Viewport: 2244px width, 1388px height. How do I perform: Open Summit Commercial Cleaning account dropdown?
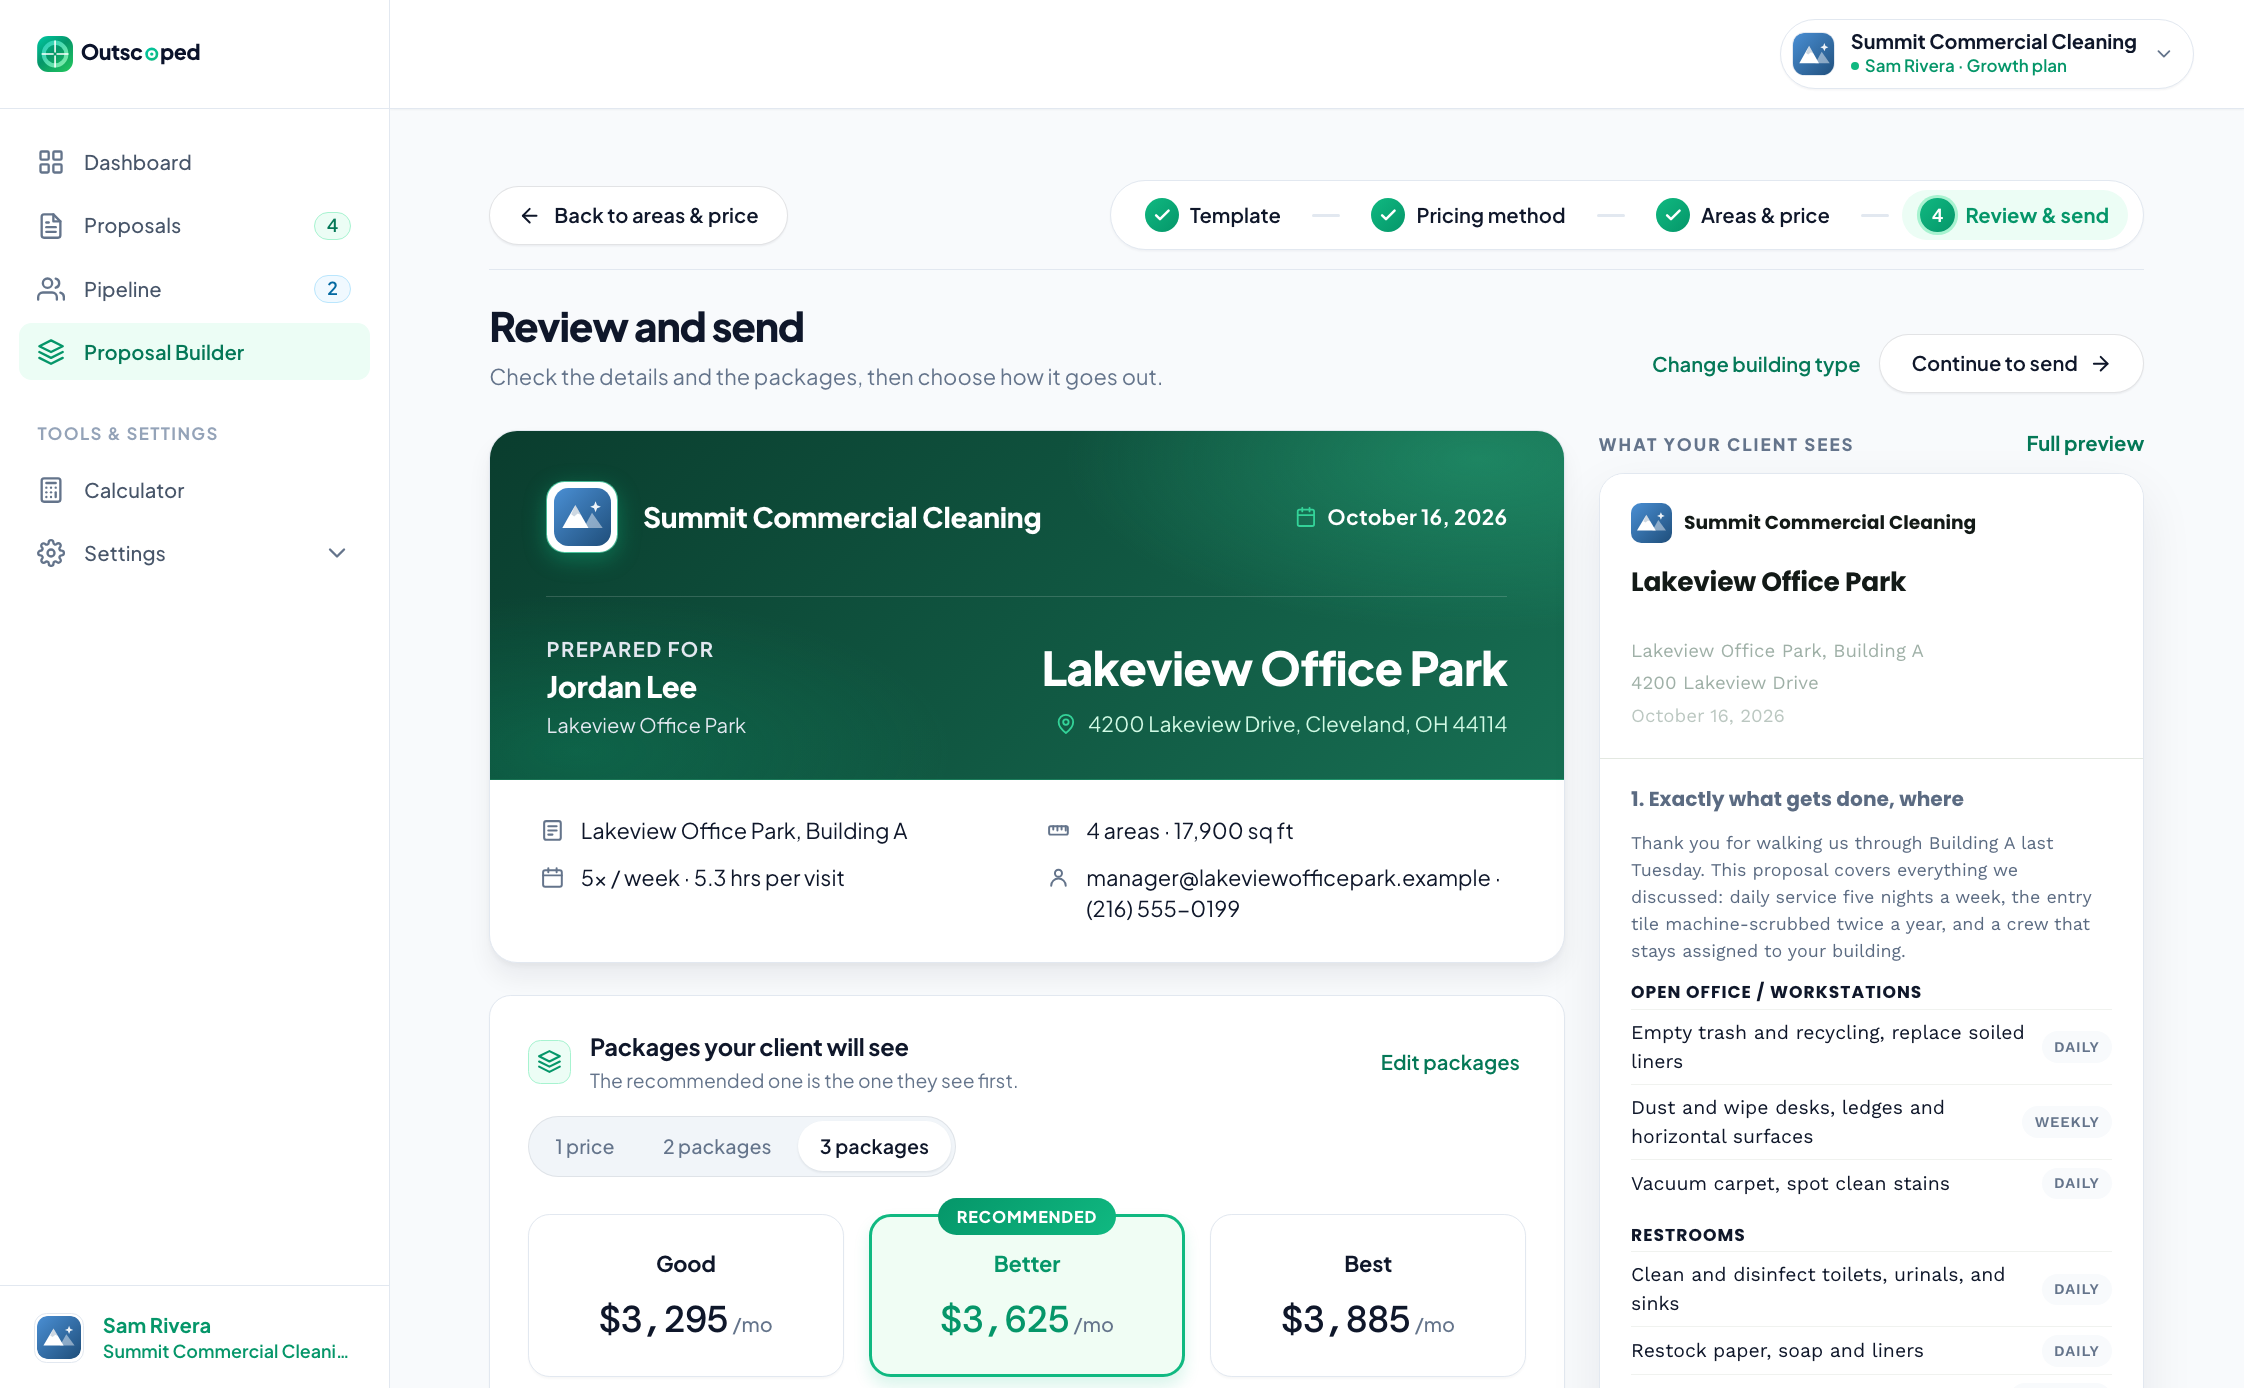pyautogui.click(x=1986, y=54)
